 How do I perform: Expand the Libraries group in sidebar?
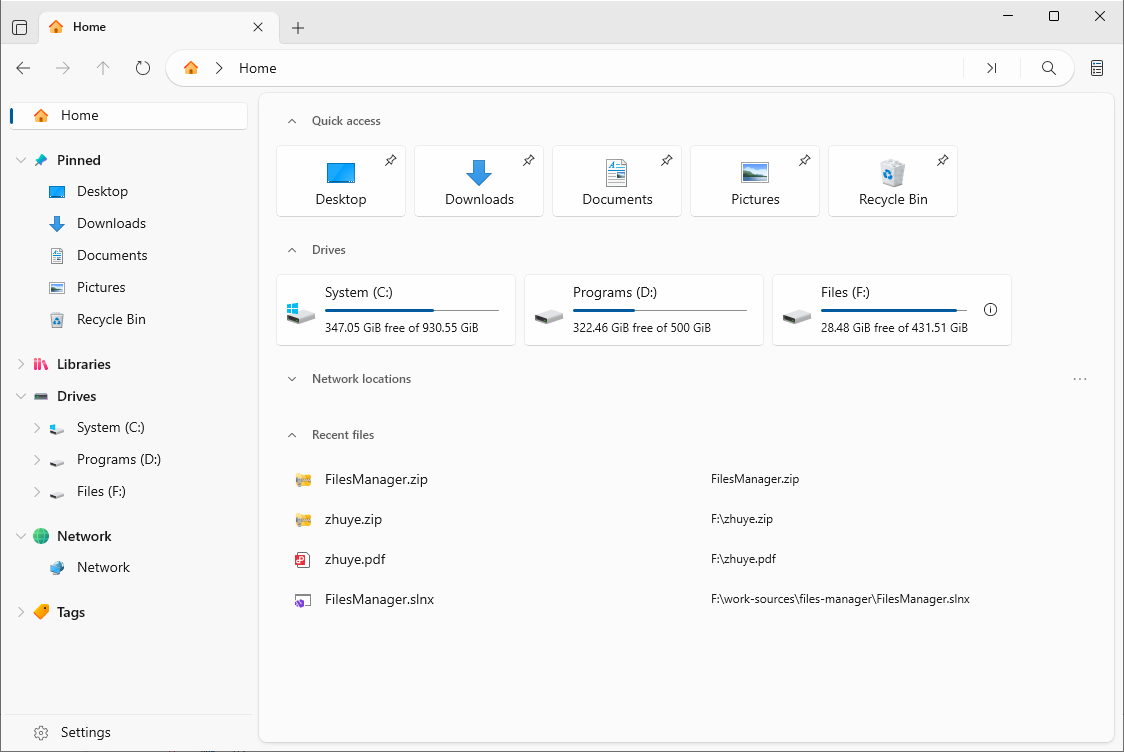click(x=21, y=364)
